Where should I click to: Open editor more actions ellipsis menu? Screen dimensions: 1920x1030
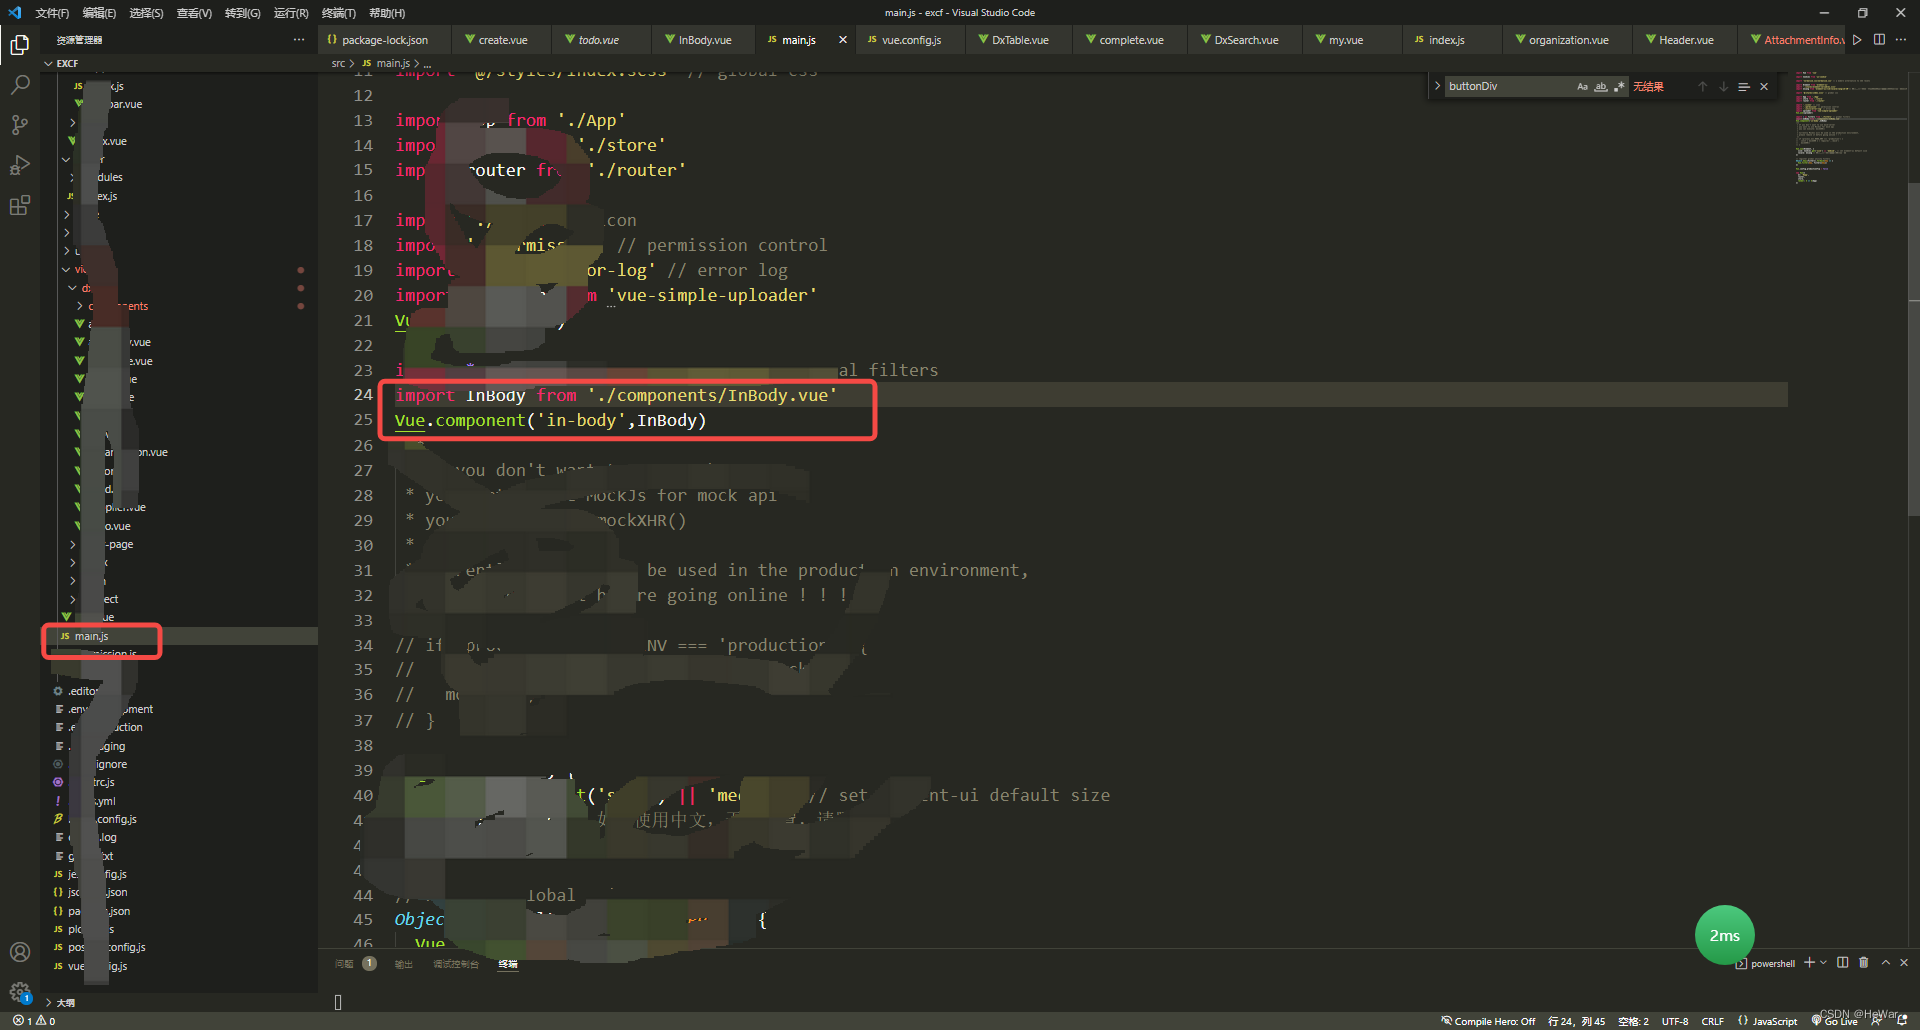[x=1901, y=40]
